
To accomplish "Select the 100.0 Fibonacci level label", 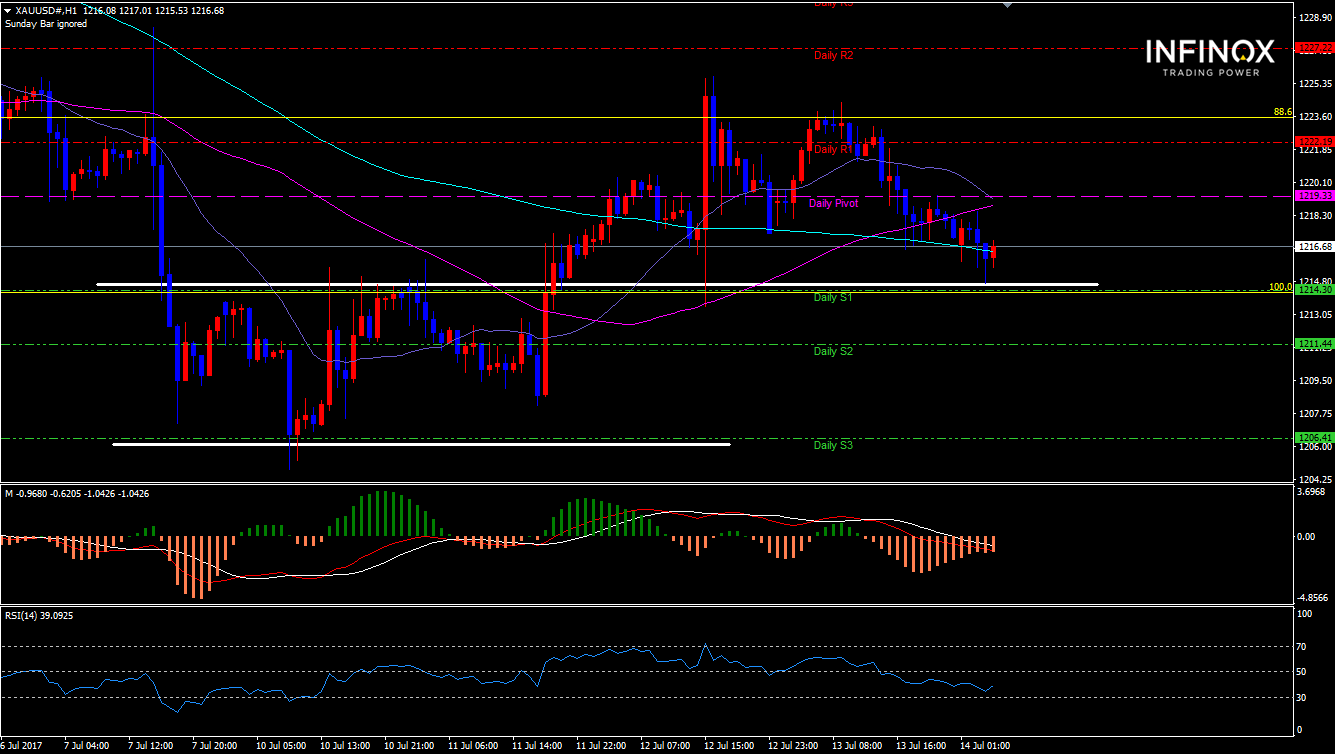I will click(x=1280, y=287).
